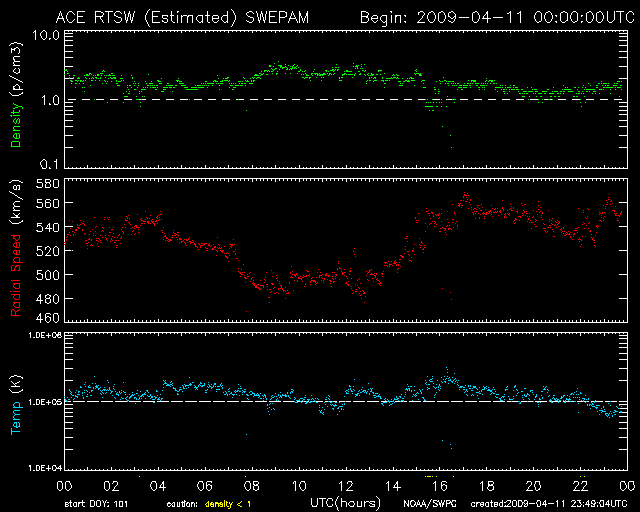Click the 'start DOY: 101' footer text
The width and height of the screenshot is (640, 512).
click(96, 504)
